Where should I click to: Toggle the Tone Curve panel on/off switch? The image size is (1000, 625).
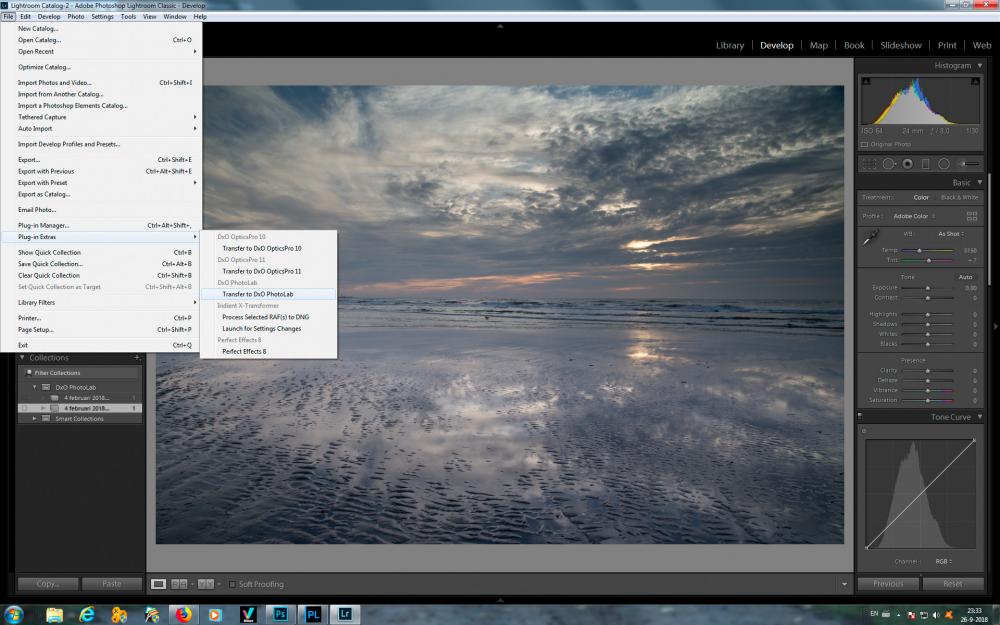(x=860, y=417)
